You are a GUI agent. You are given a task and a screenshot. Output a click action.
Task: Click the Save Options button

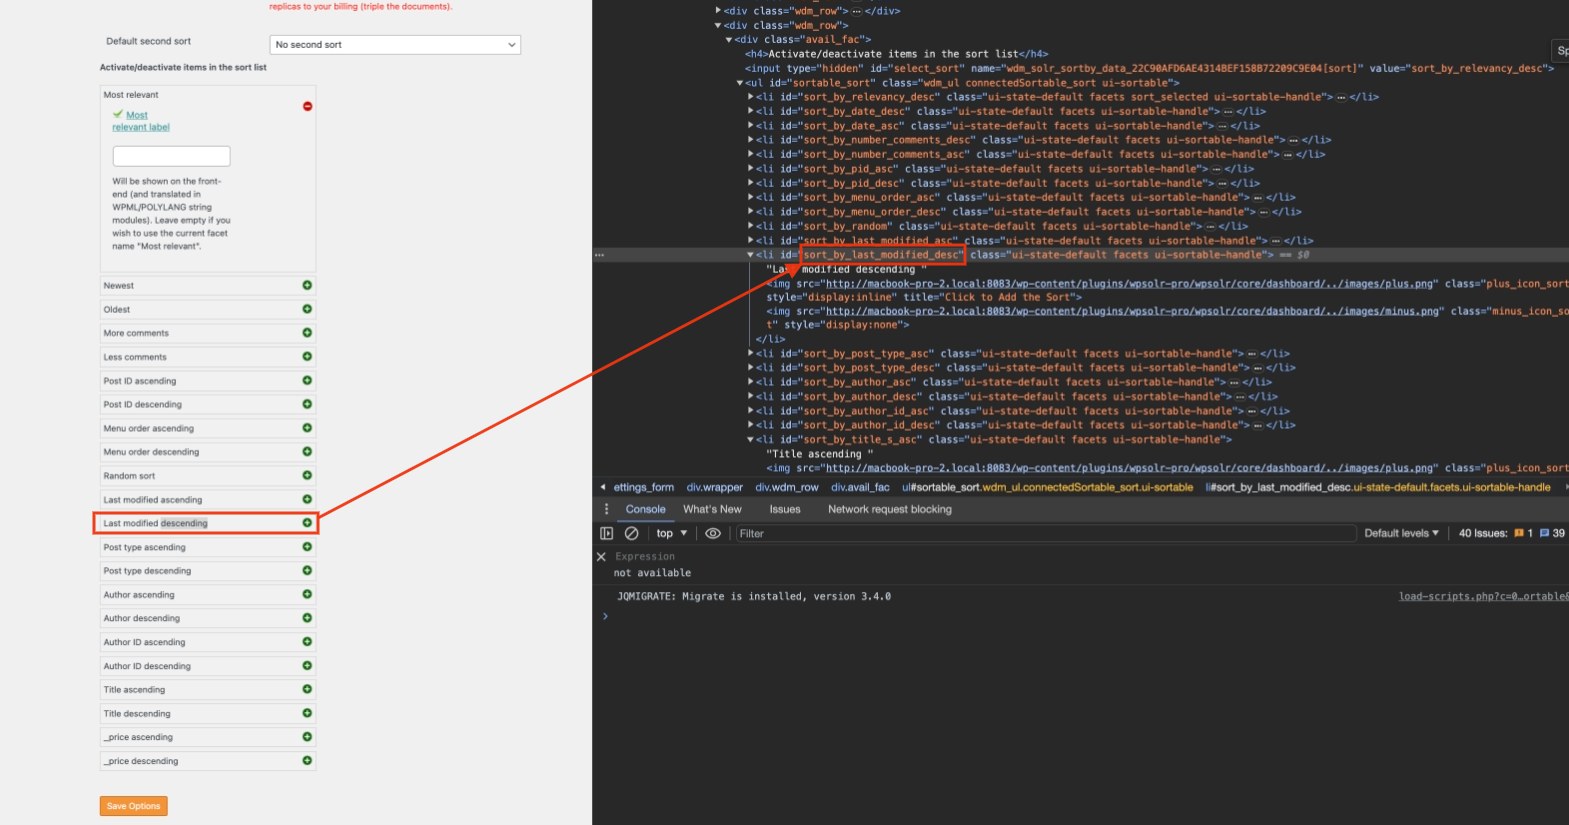coord(134,806)
